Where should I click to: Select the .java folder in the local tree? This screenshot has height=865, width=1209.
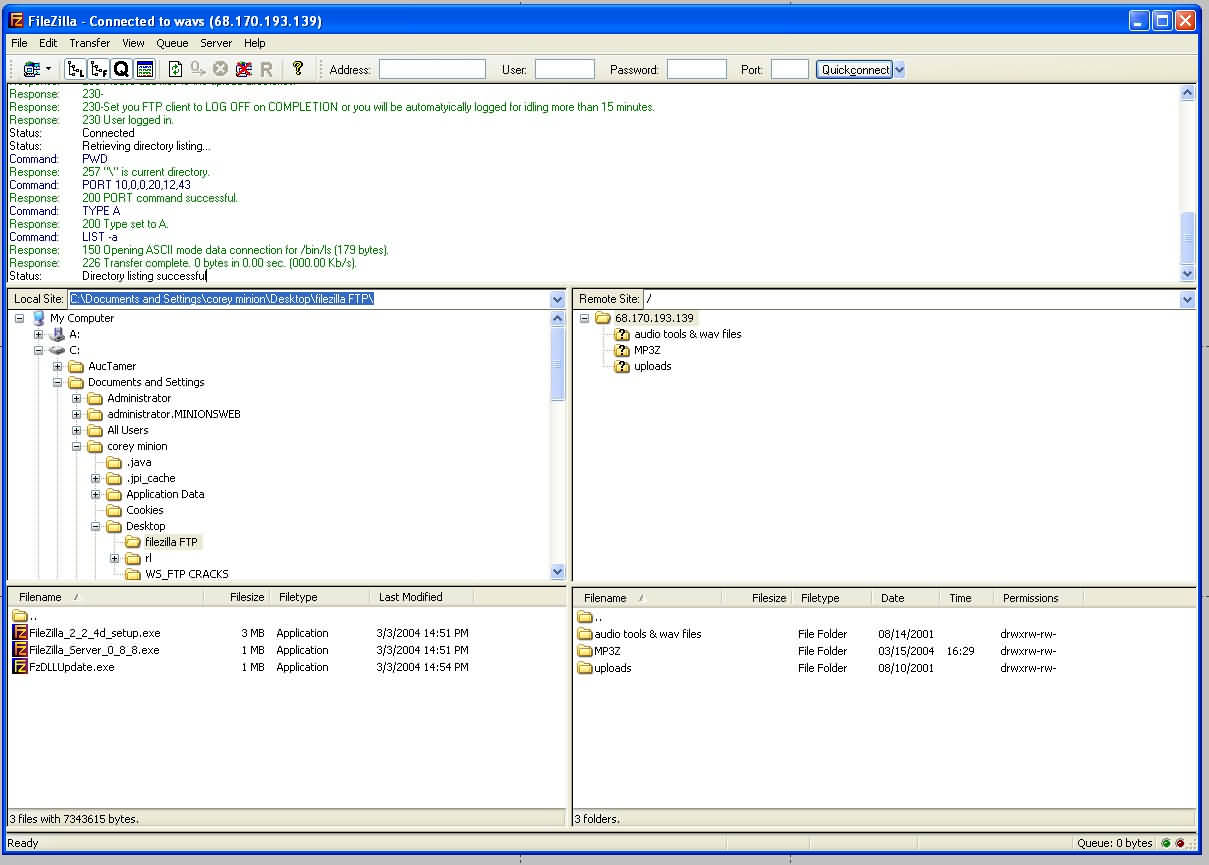(139, 462)
